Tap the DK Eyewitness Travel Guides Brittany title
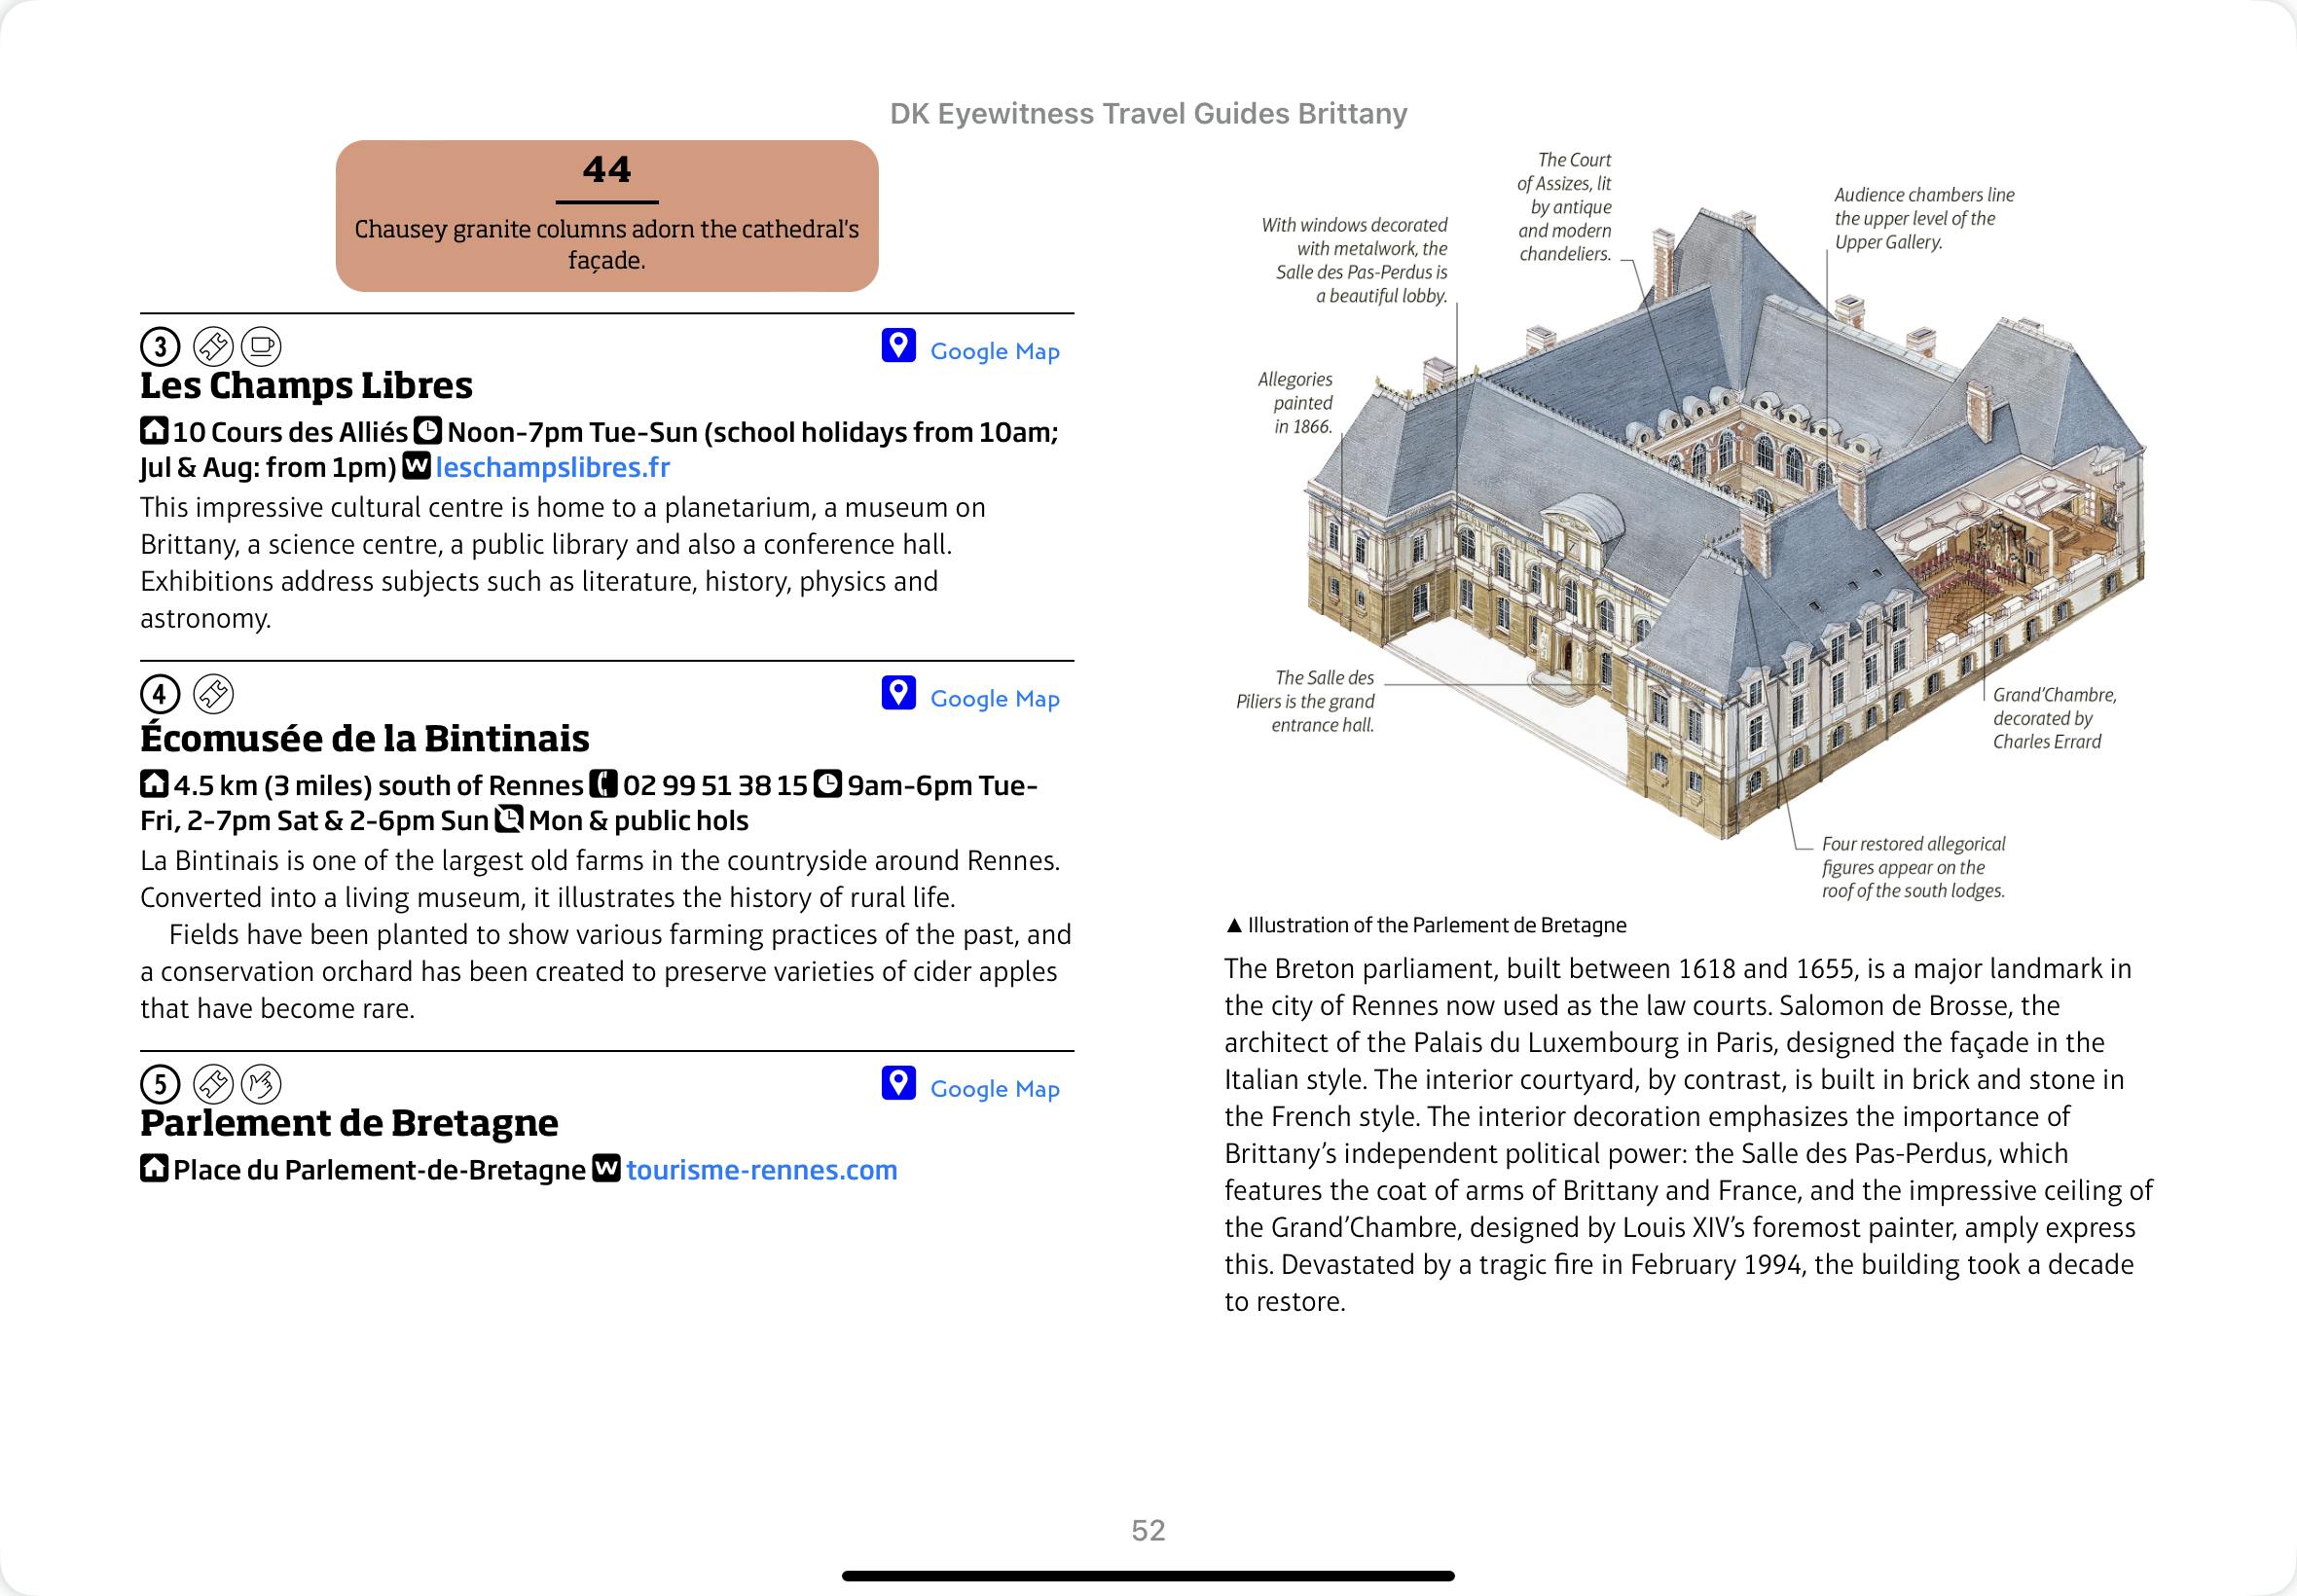This screenshot has width=2297, height=1596. pyautogui.click(x=1148, y=114)
